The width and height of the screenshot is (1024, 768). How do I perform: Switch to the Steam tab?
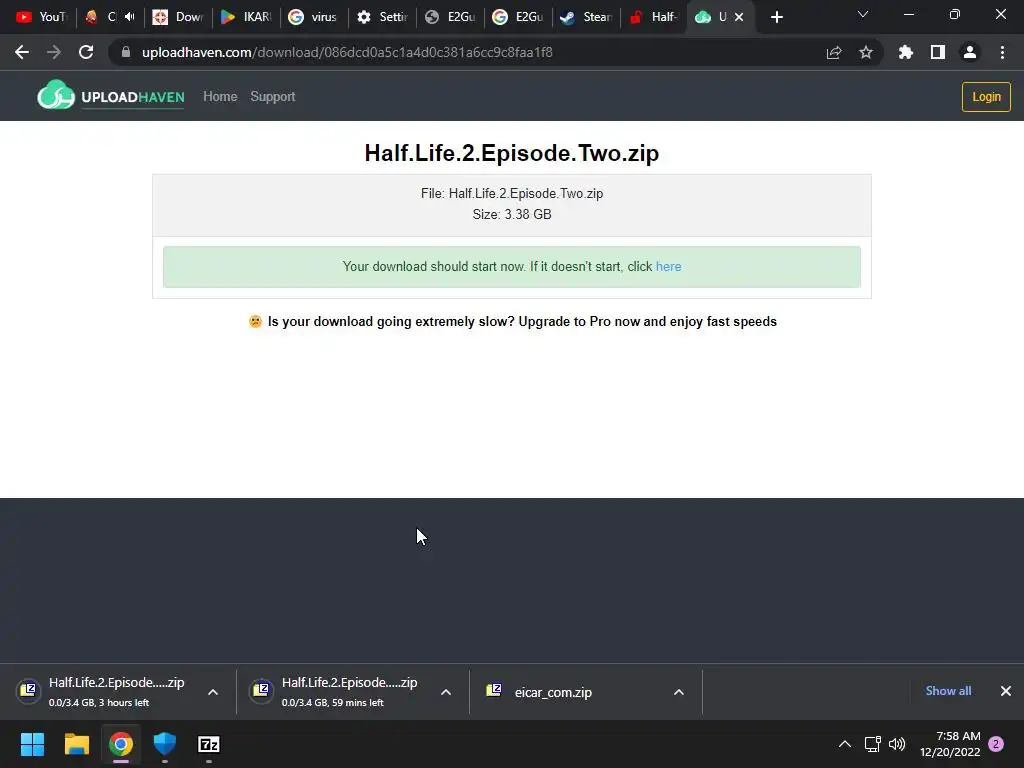click(x=586, y=17)
